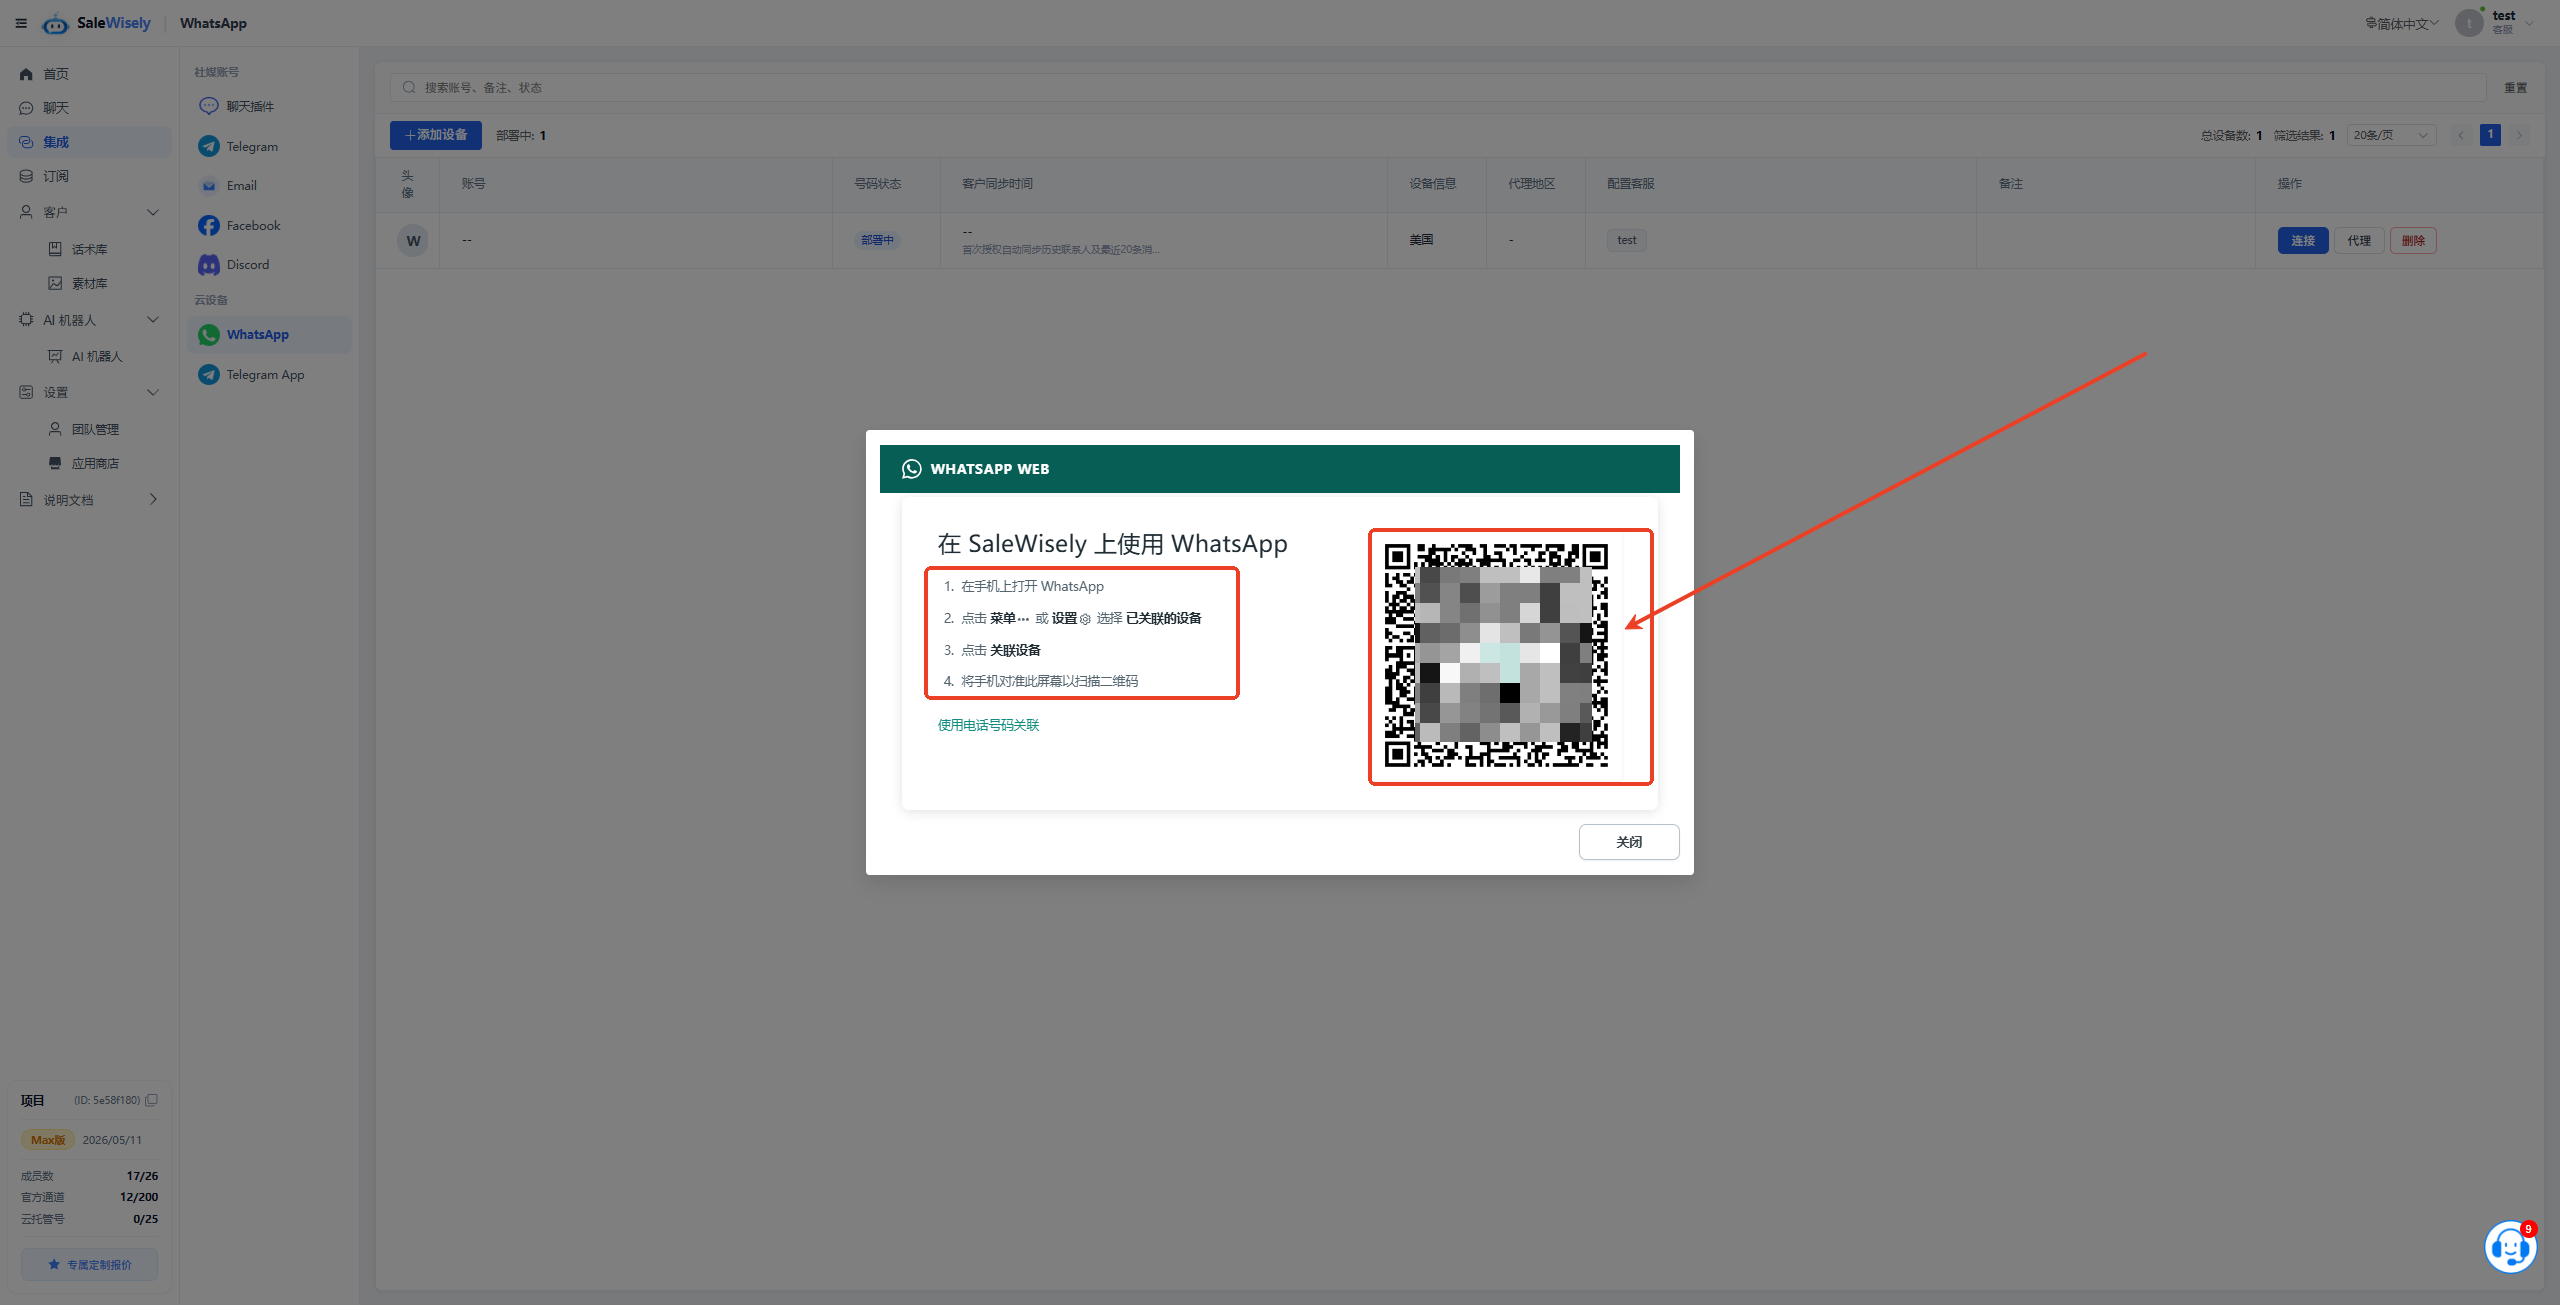
Task: Click the 账号 column header
Action: point(474,184)
